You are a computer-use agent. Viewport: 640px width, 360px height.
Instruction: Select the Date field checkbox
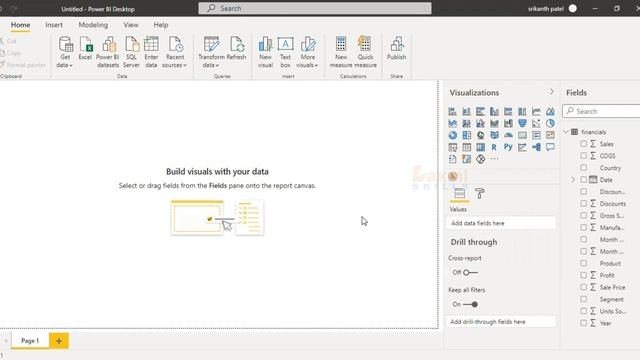pos(584,180)
